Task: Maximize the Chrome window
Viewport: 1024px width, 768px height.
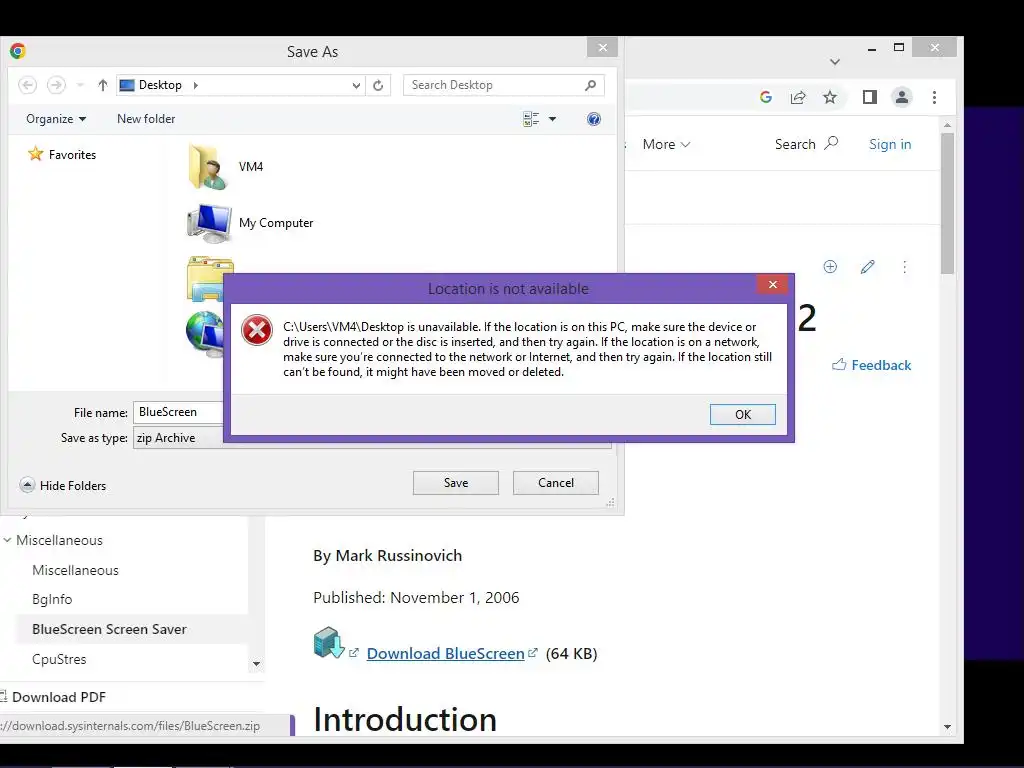Action: (x=899, y=48)
